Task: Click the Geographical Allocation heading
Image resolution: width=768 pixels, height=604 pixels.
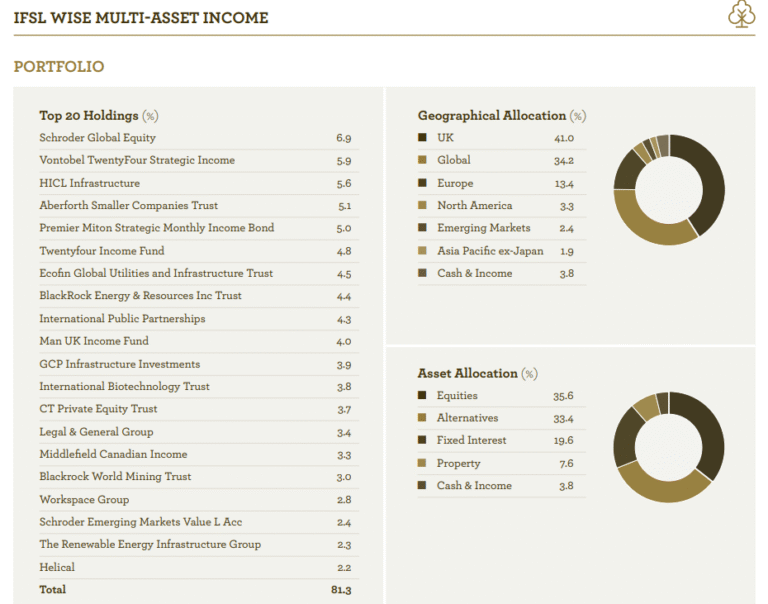Action: coord(502,116)
